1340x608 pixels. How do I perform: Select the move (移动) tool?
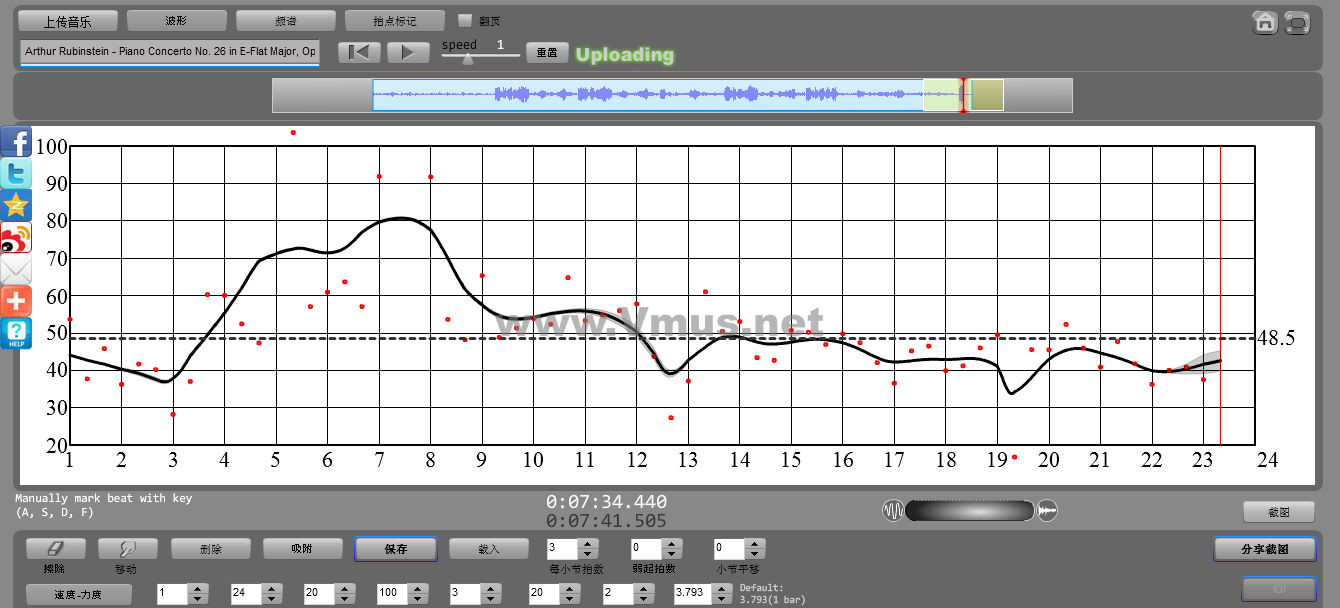coord(127,549)
